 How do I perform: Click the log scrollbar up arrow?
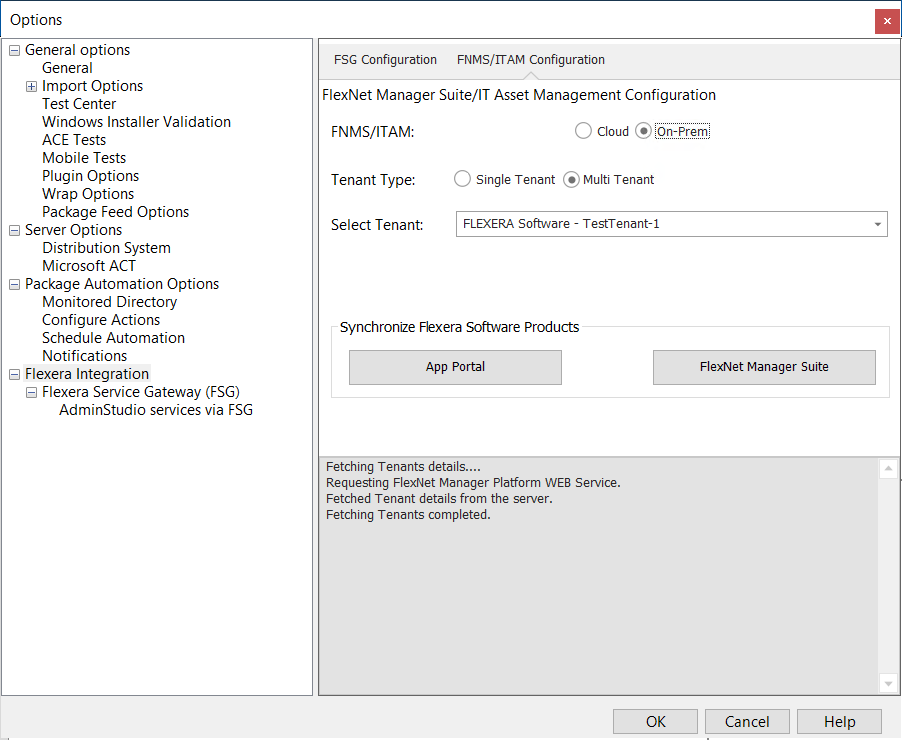[888, 468]
